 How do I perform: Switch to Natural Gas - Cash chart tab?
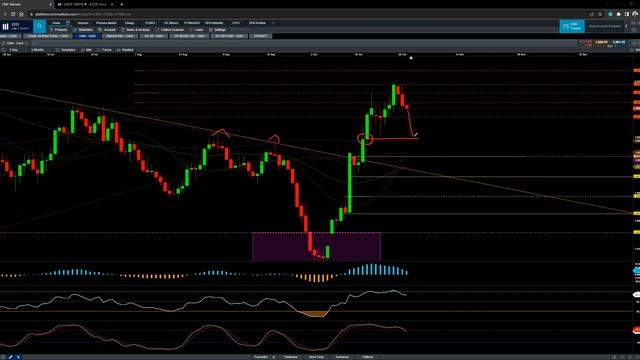coord(120,36)
